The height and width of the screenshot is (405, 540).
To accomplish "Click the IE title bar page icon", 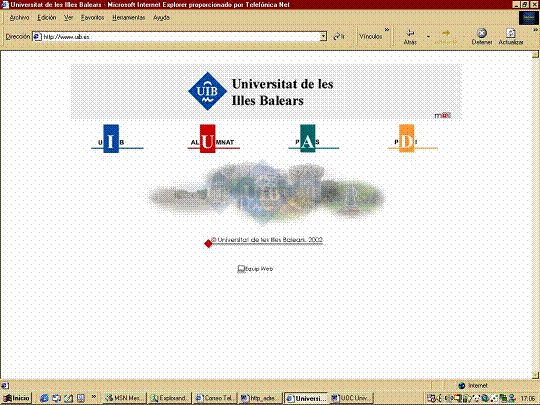I will pos(5,5).
